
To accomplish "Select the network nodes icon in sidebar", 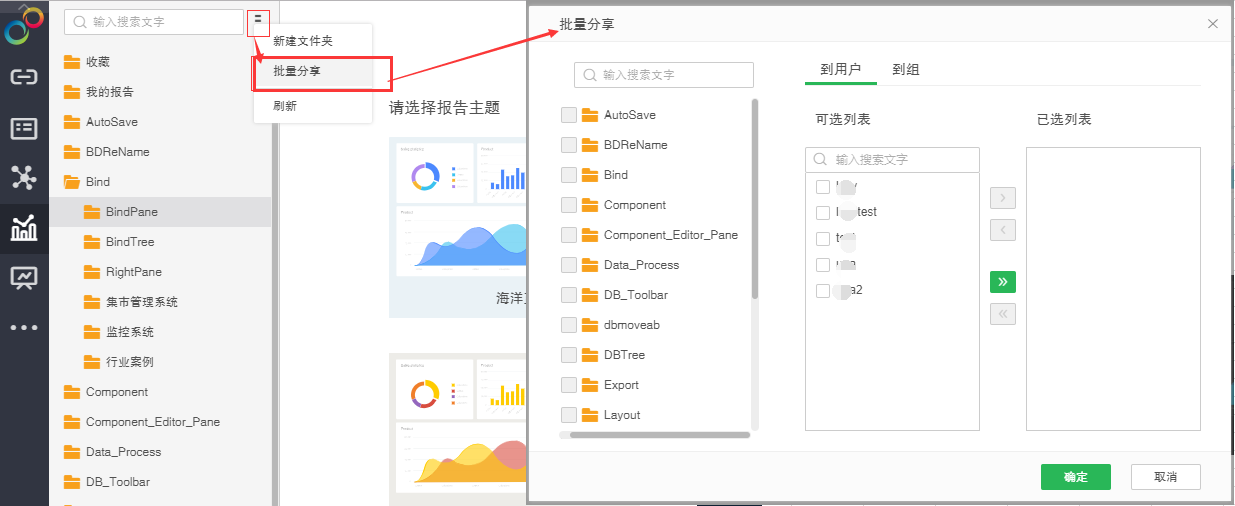I will click(24, 178).
